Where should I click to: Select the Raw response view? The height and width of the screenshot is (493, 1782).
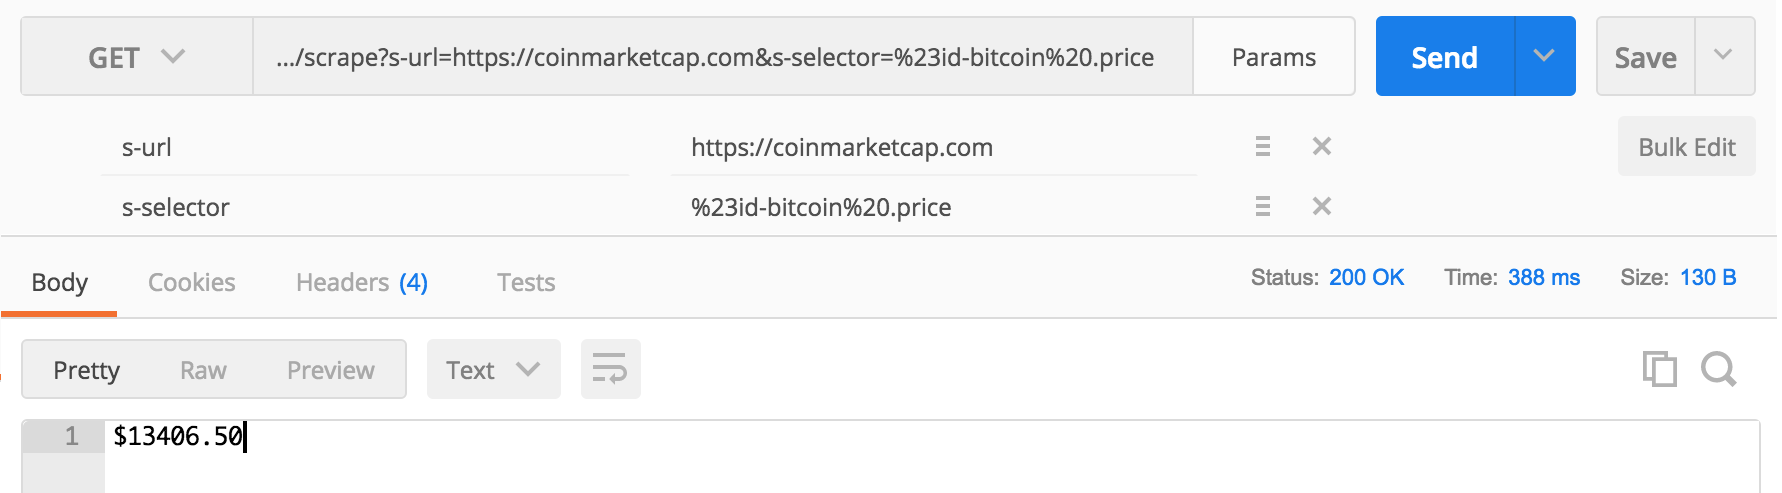click(203, 370)
